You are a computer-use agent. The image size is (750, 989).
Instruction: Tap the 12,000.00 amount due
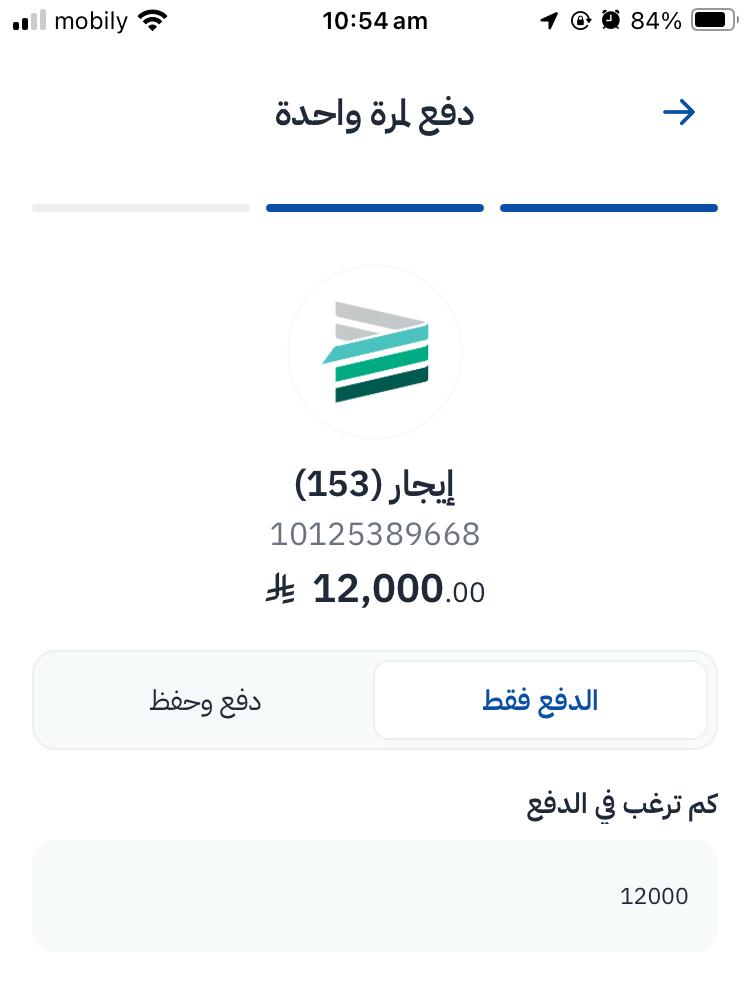click(x=398, y=590)
